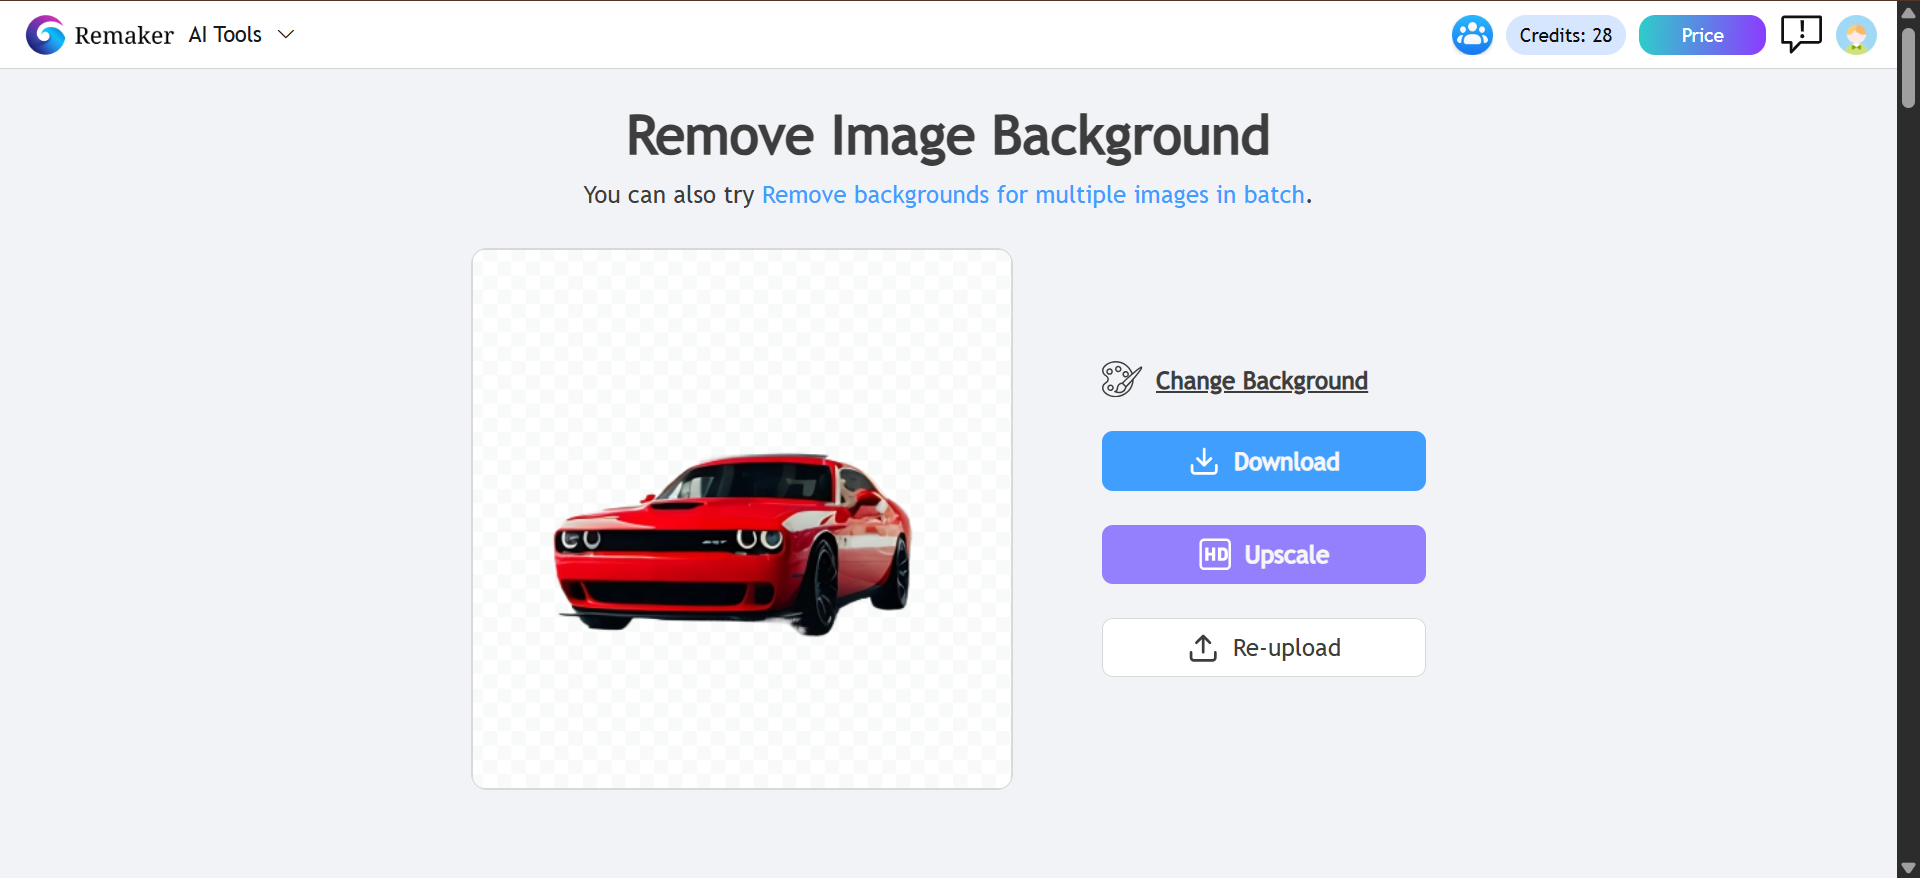Open the community people icon

coord(1472,35)
